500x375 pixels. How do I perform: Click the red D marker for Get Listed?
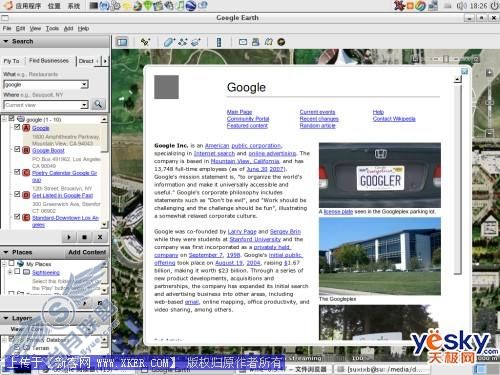tap(26, 195)
